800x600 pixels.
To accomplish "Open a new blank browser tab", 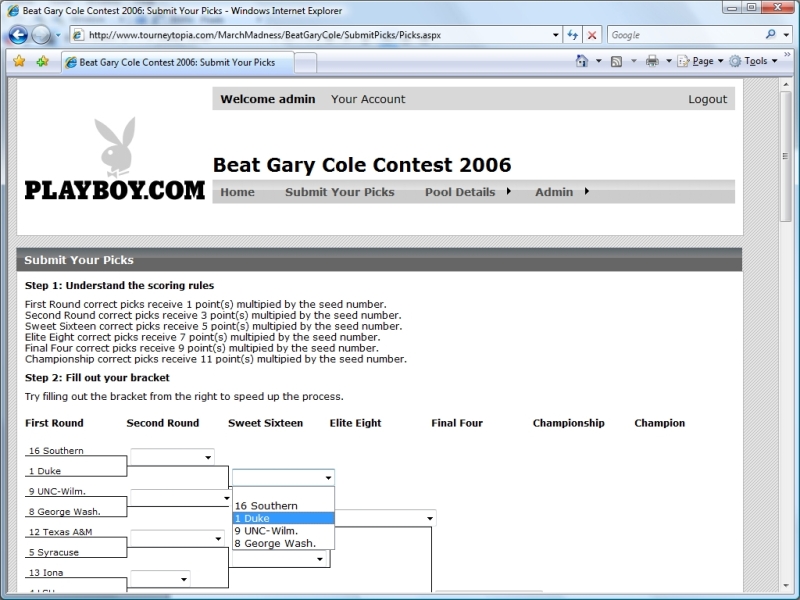I will point(305,63).
